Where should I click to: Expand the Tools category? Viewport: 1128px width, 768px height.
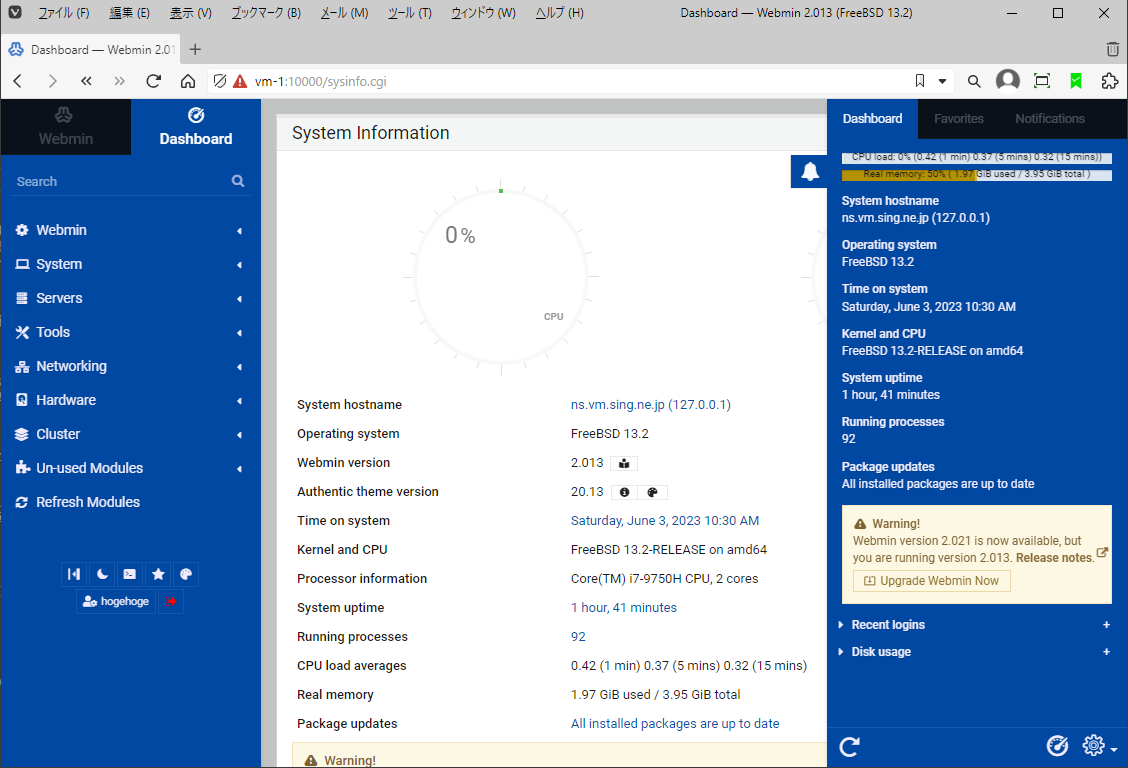pos(130,332)
